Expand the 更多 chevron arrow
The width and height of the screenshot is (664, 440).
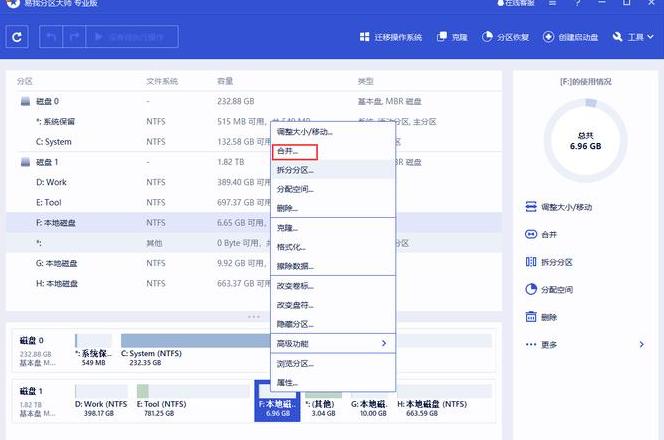coord(642,345)
